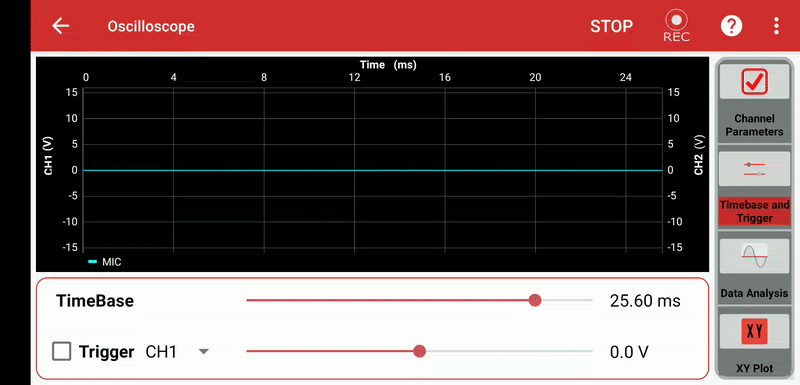The image size is (800, 385).
Task: Click the CH1 (V) axis label
Action: point(49,156)
